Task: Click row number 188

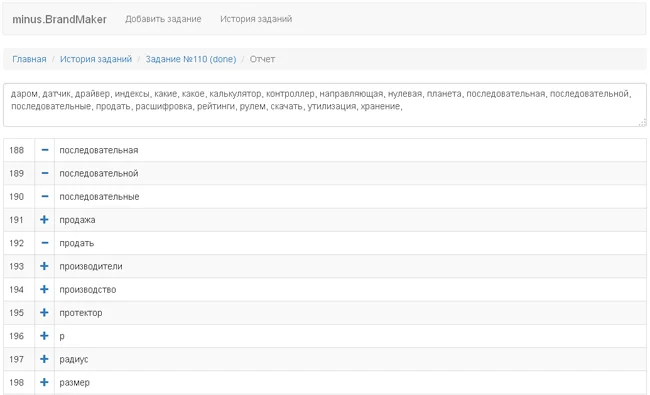Action: pyautogui.click(x=17, y=150)
